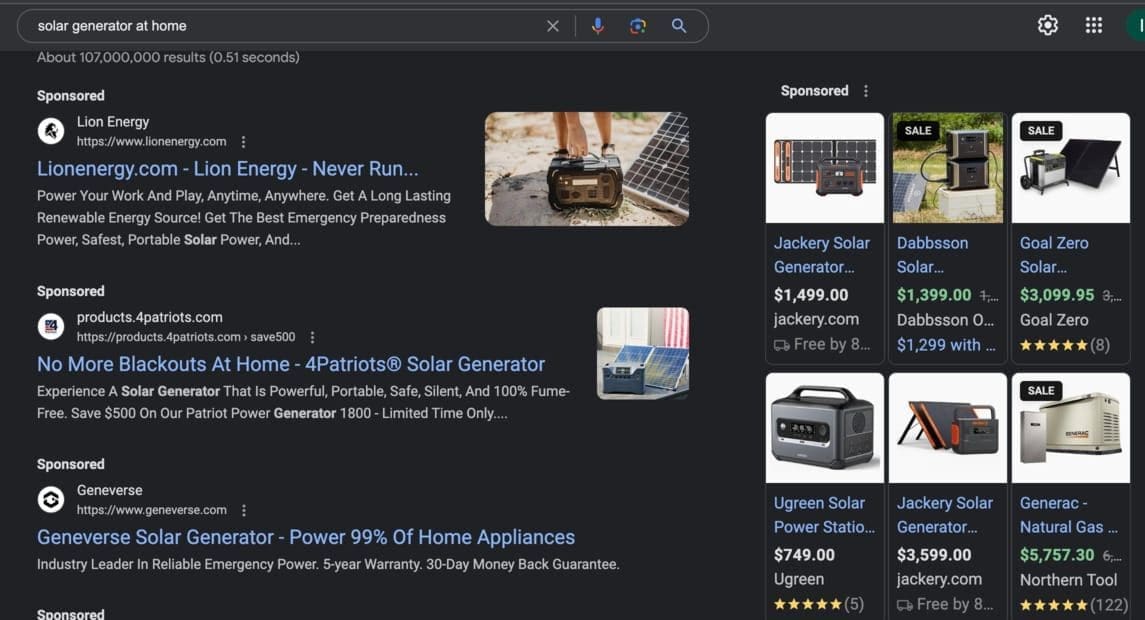Open the Lion Energy ad image
1145x620 pixels.
point(586,168)
